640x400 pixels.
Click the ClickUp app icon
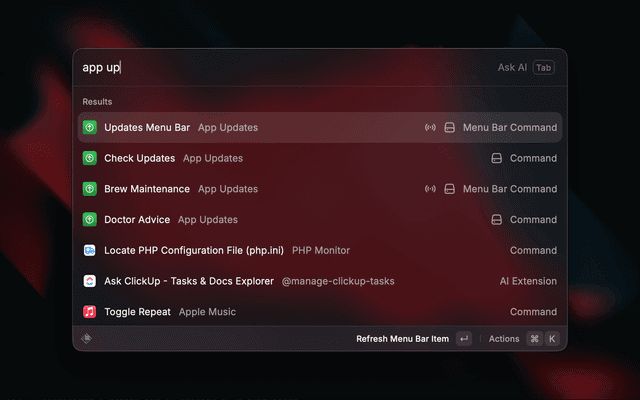coord(89,281)
